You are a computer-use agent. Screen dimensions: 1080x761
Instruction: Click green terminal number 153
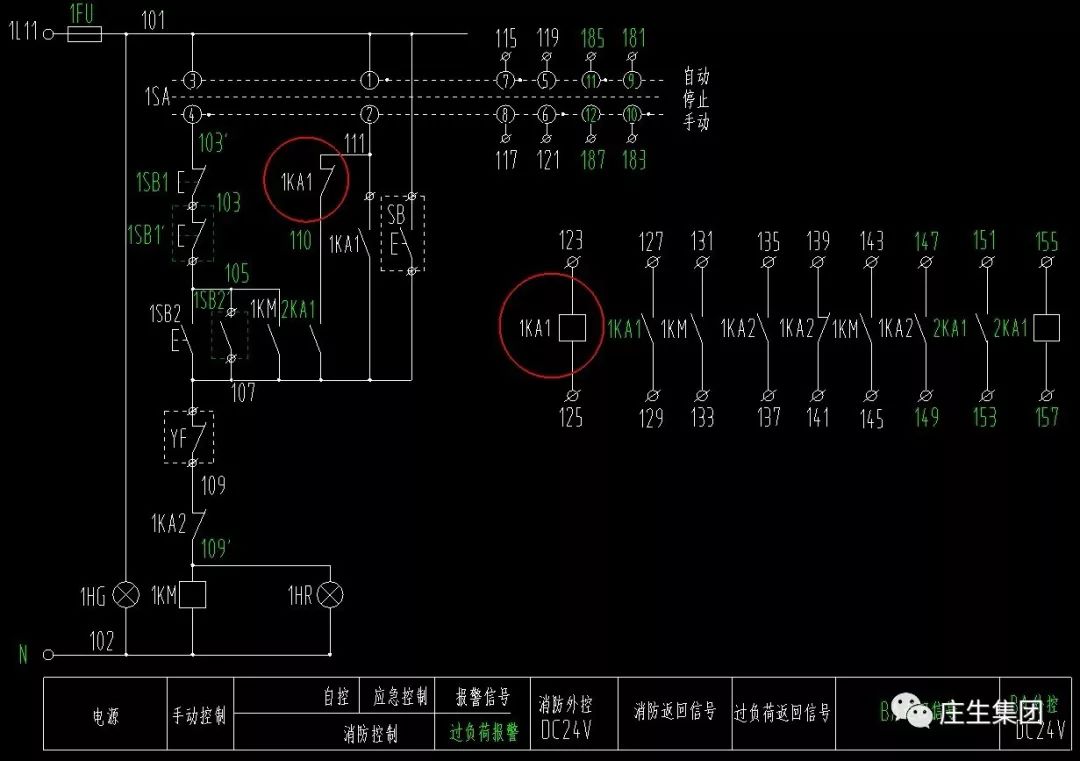coord(985,417)
